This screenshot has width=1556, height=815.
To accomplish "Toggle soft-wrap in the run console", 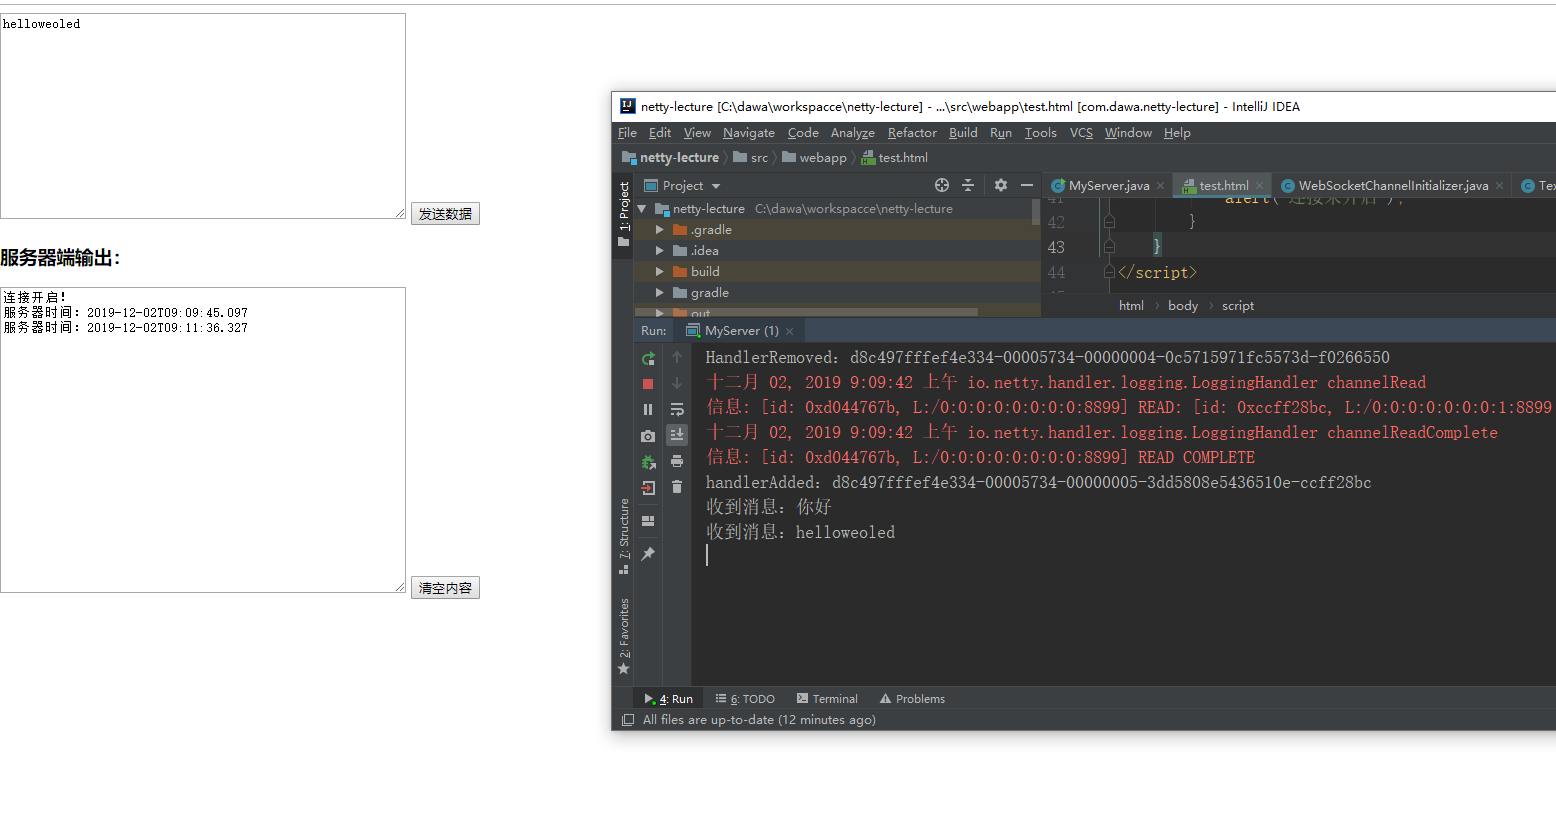I will [677, 409].
